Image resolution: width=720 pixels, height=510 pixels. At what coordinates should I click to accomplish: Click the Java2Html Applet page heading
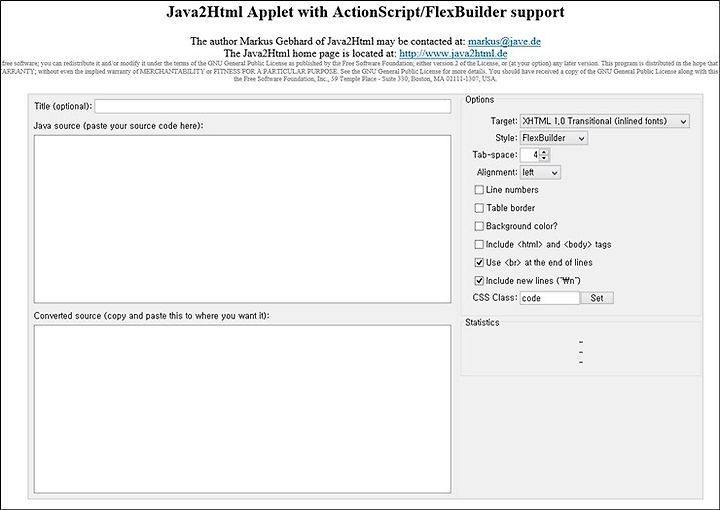click(x=366, y=12)
